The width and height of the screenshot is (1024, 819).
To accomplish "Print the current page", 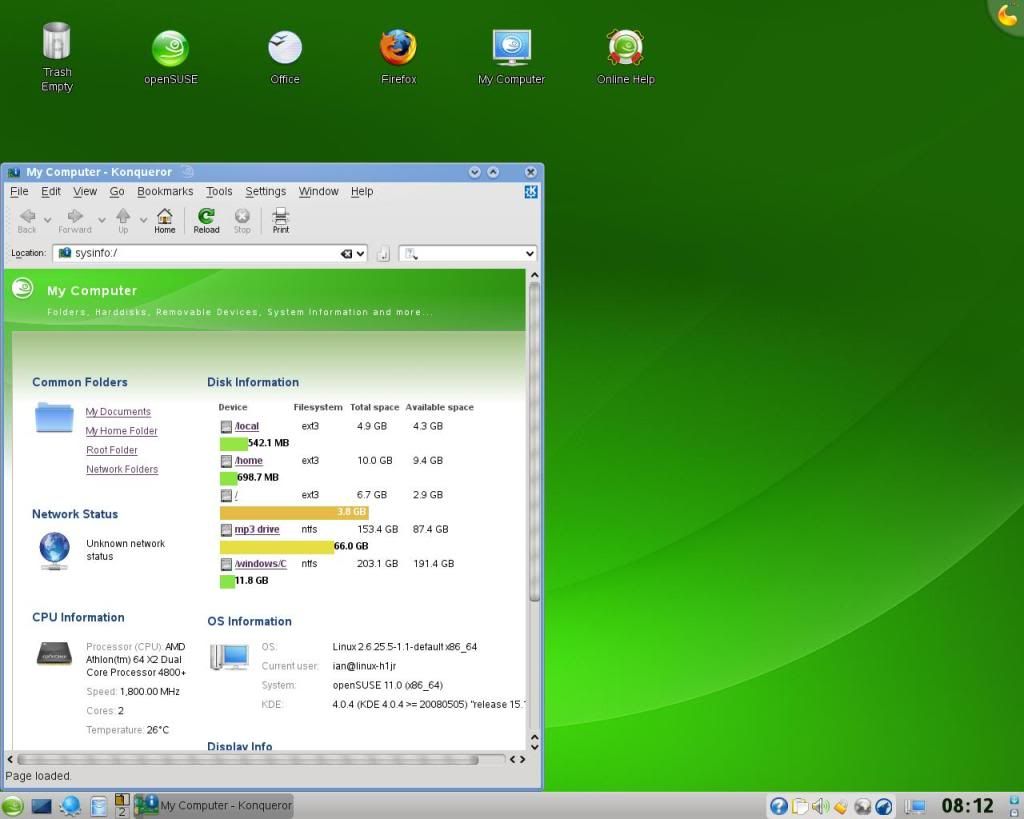I will (281, 221).
